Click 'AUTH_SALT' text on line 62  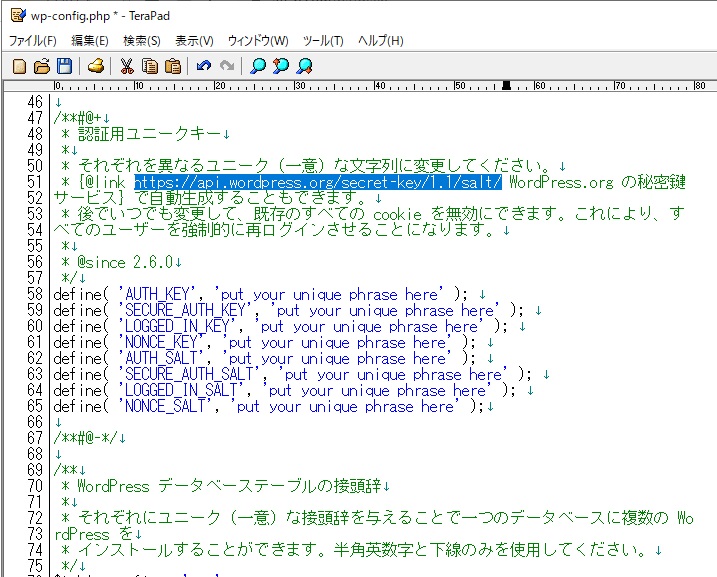pos(161,358)
